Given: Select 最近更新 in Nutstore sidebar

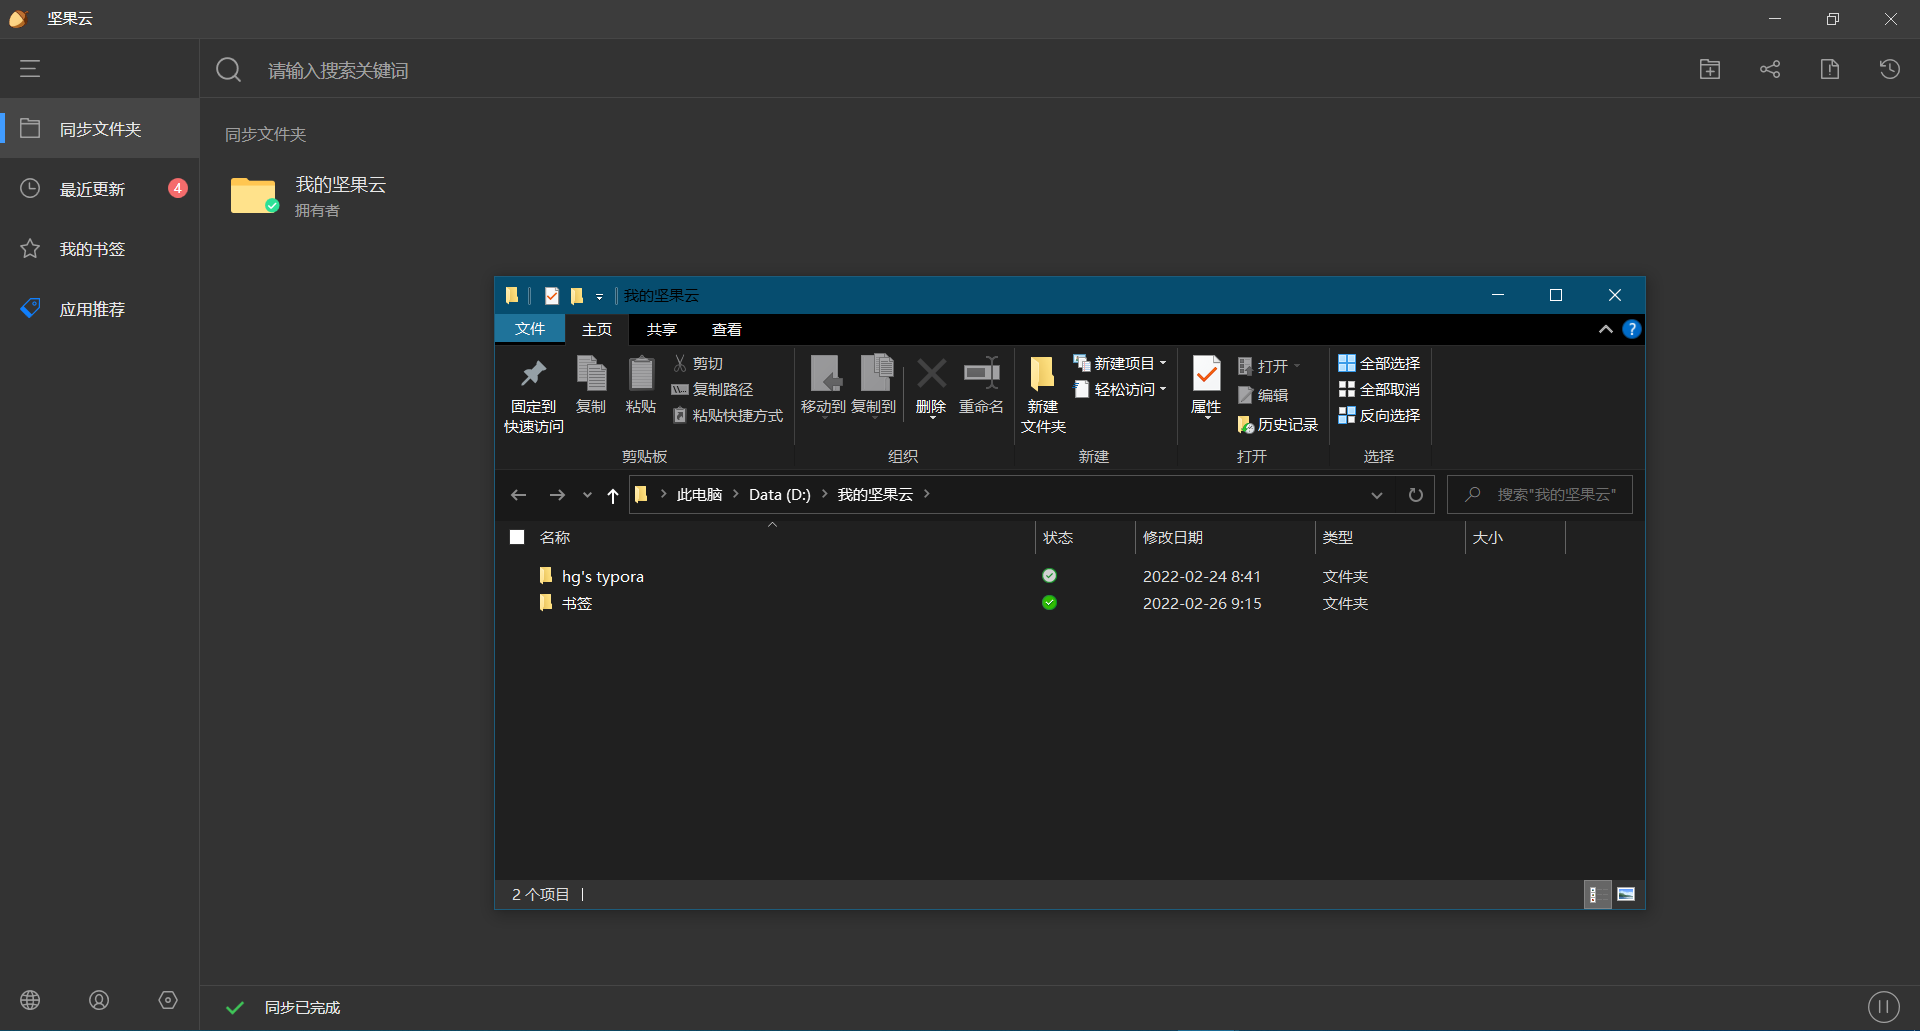Looking at the screenshot, I should point(100,188).
